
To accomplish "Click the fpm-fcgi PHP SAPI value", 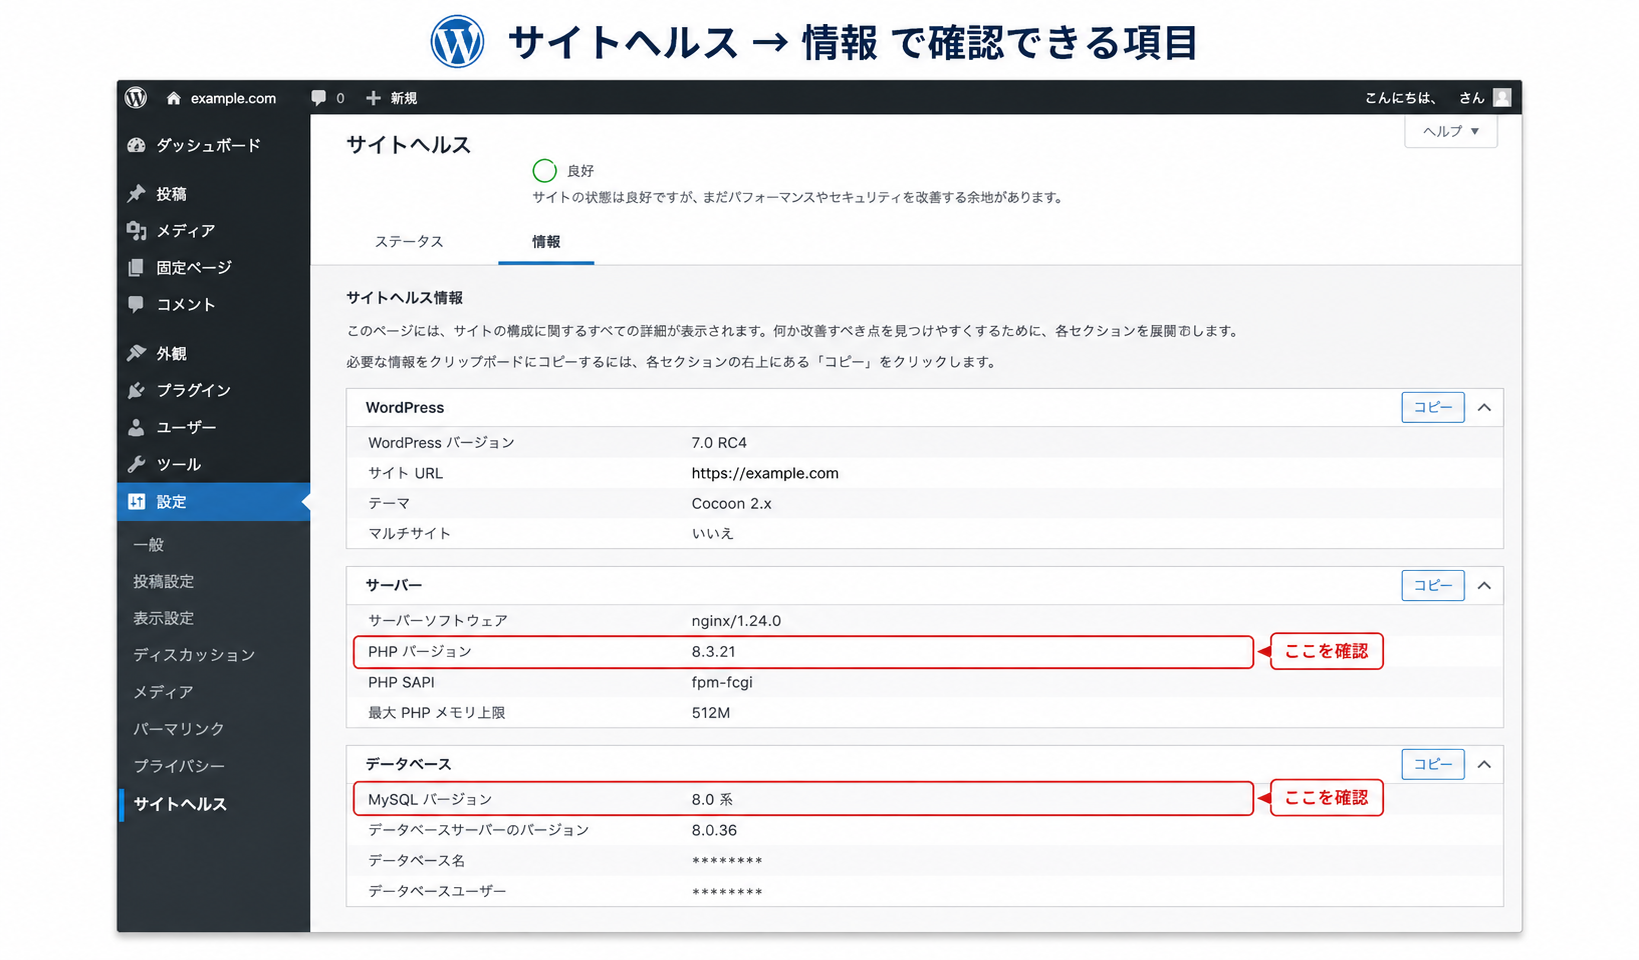I will tap(722, 682).
